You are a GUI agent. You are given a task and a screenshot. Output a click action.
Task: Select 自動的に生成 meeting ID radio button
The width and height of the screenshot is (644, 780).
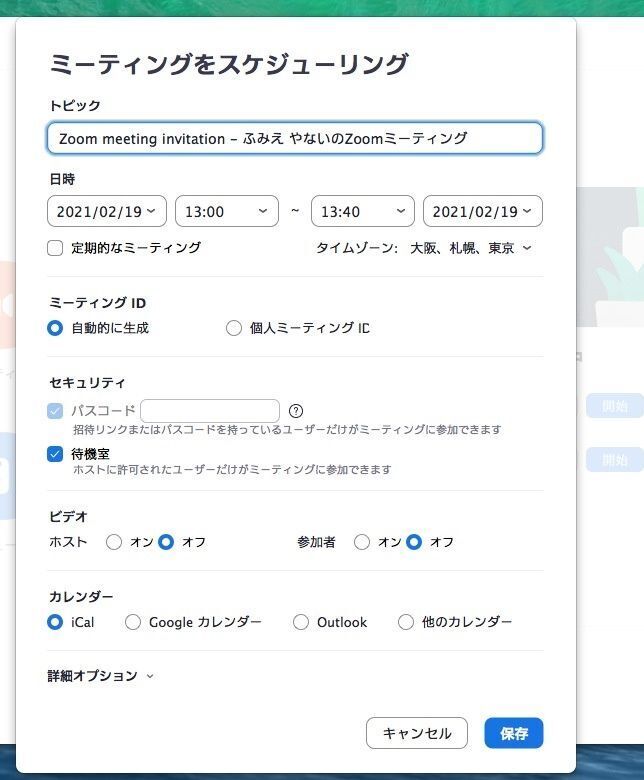click(55, 328)
